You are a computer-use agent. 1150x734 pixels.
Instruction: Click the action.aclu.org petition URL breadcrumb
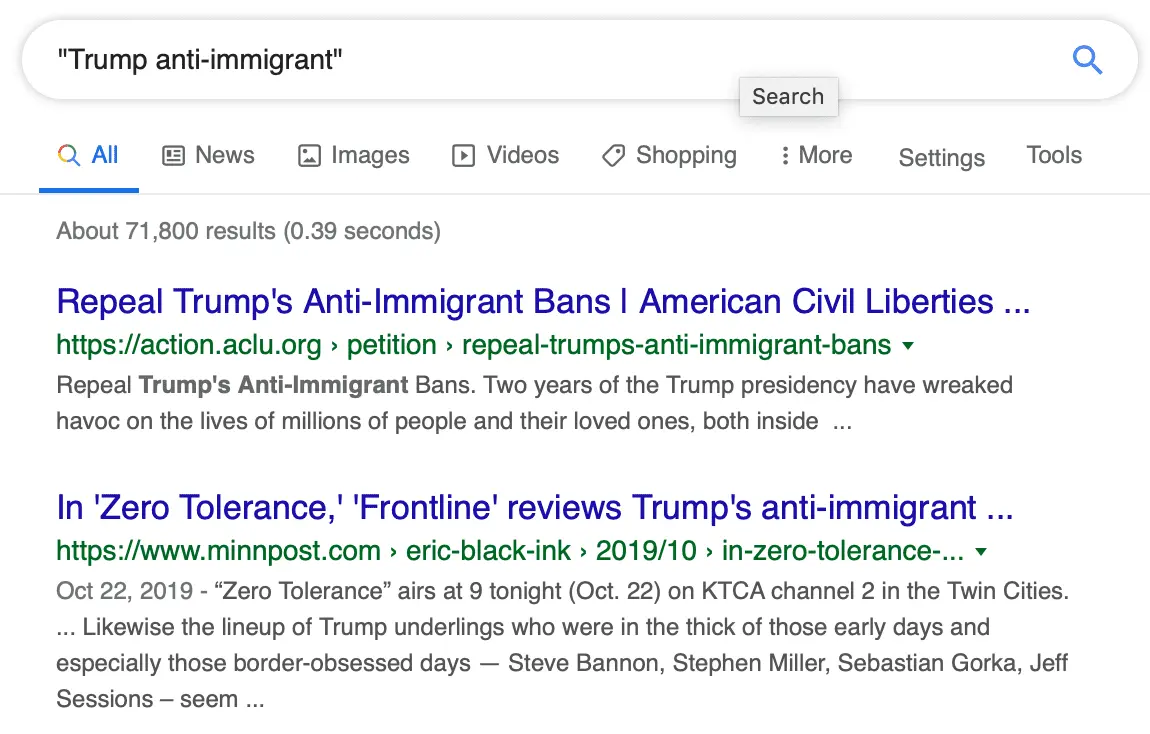473,346
